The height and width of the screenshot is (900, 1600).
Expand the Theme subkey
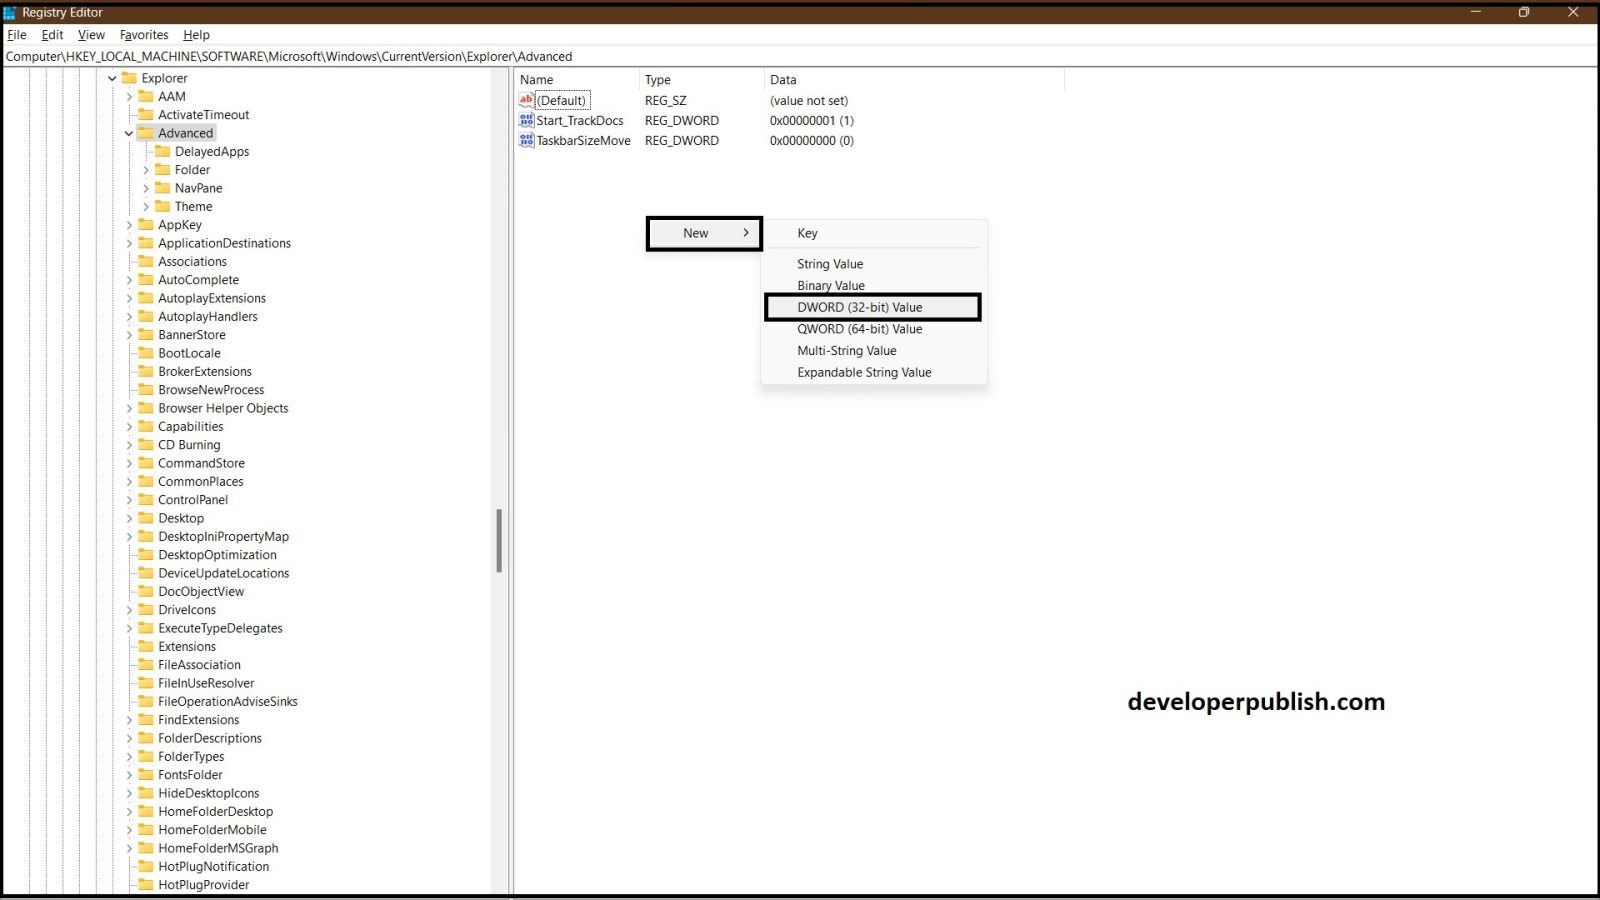146,207
